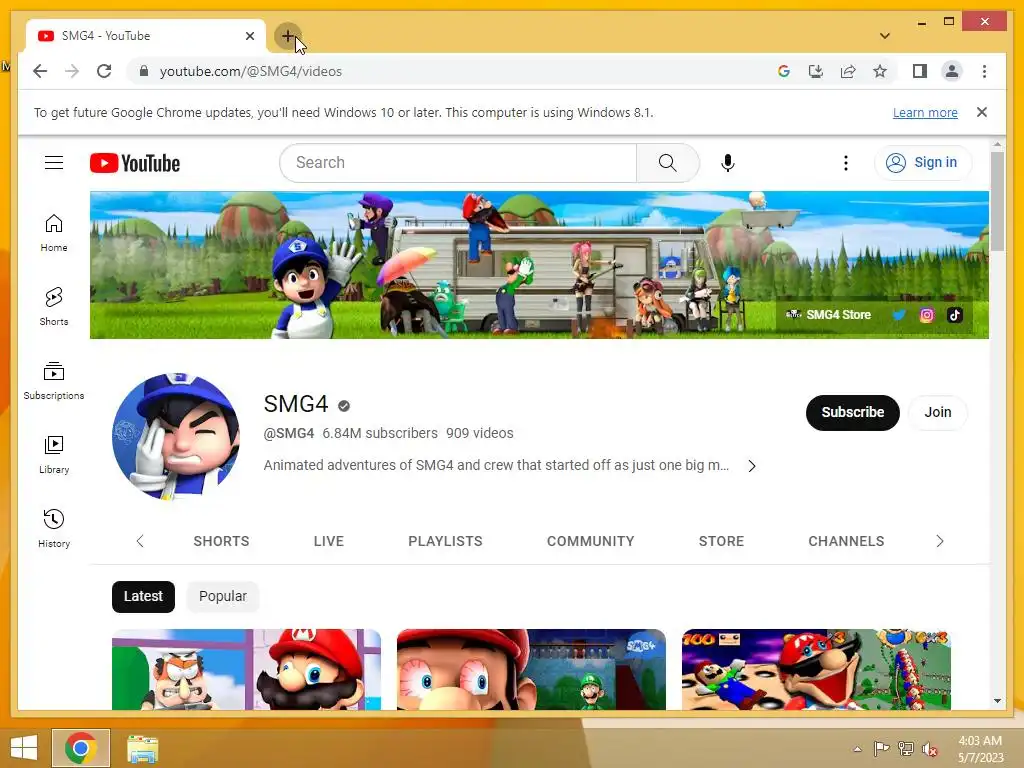1024x768 pixels.
Task: Click the scrollbar down arrow
Action: click(997, 701)
